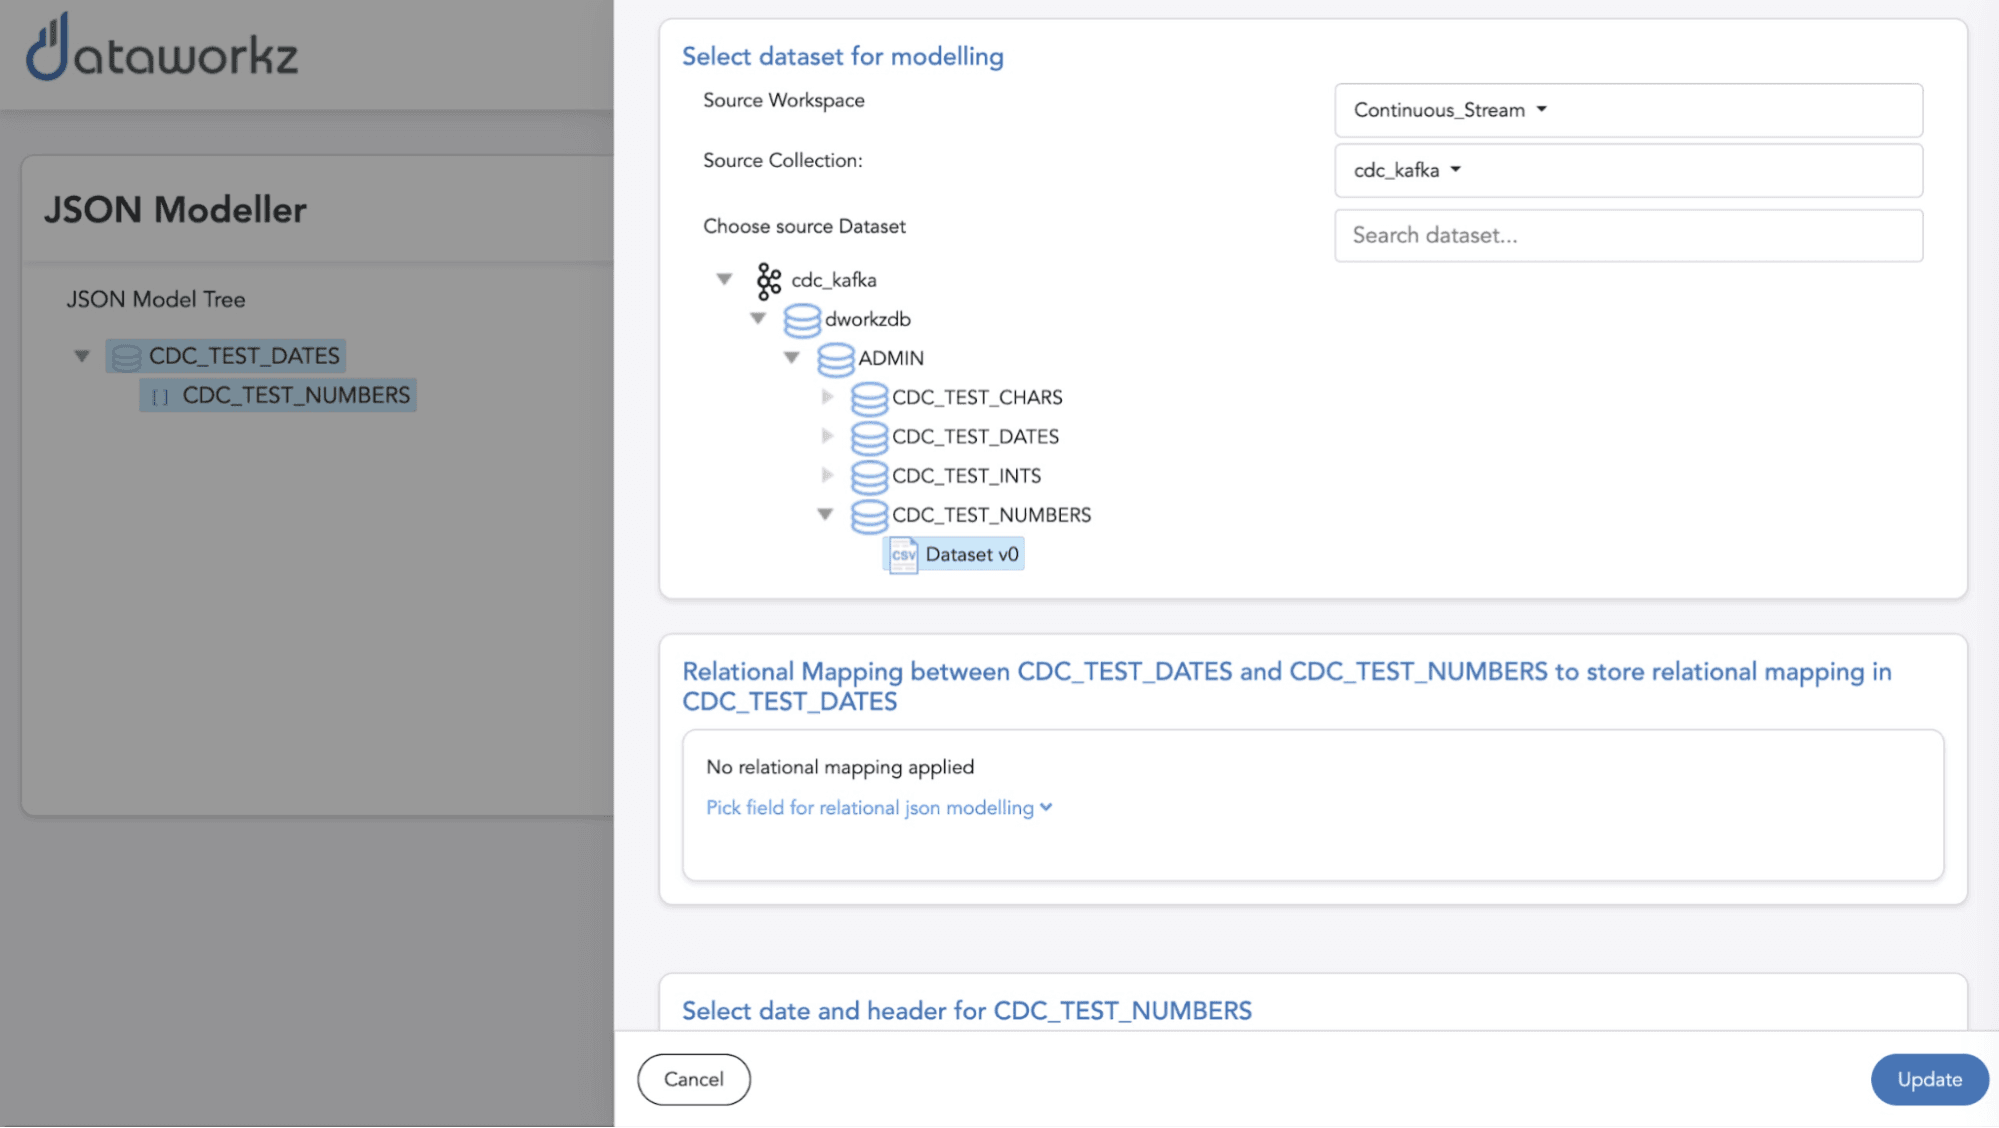Click in the Search dataset field
This screenshot has height=1128, width=1999.
coord(1627,236)
